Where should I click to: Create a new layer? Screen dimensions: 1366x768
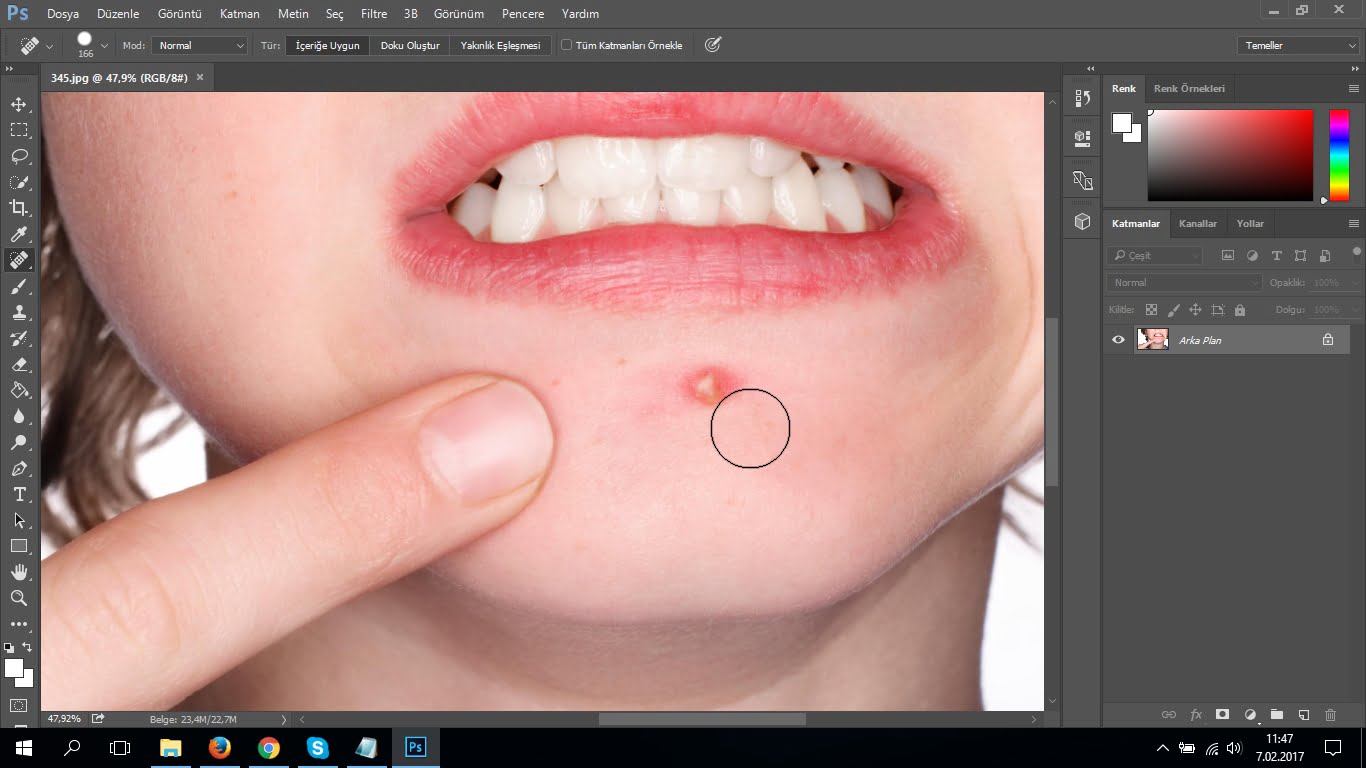[1303, 714]
